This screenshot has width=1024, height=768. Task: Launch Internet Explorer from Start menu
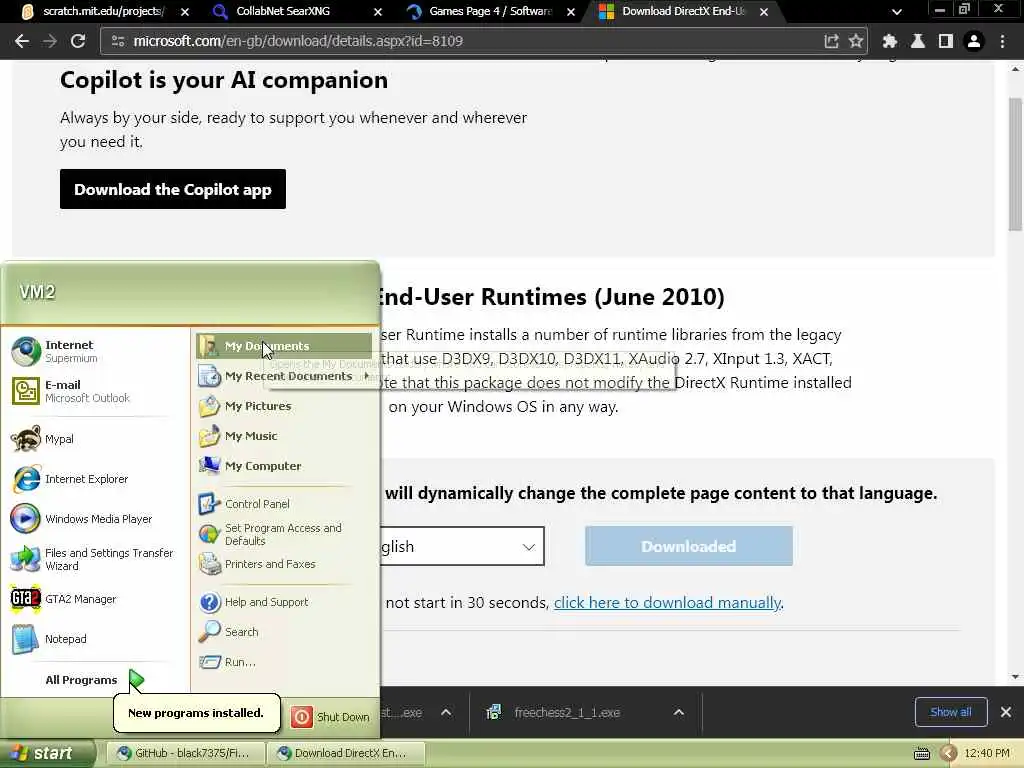[x=95, y=479]
